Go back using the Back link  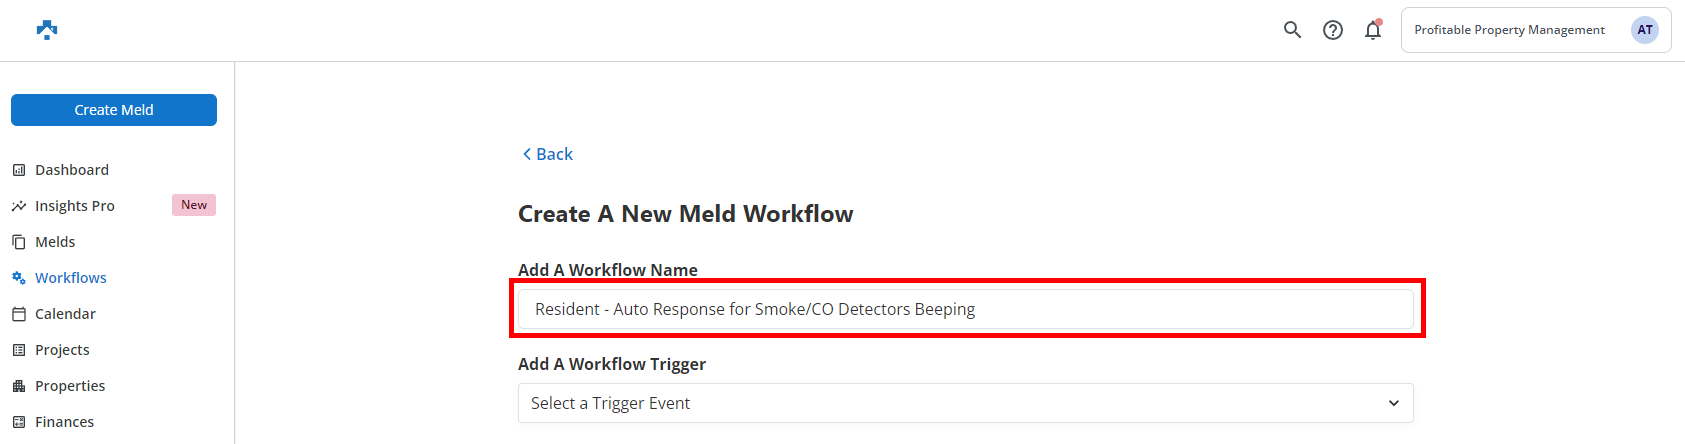tap(548, 154)
